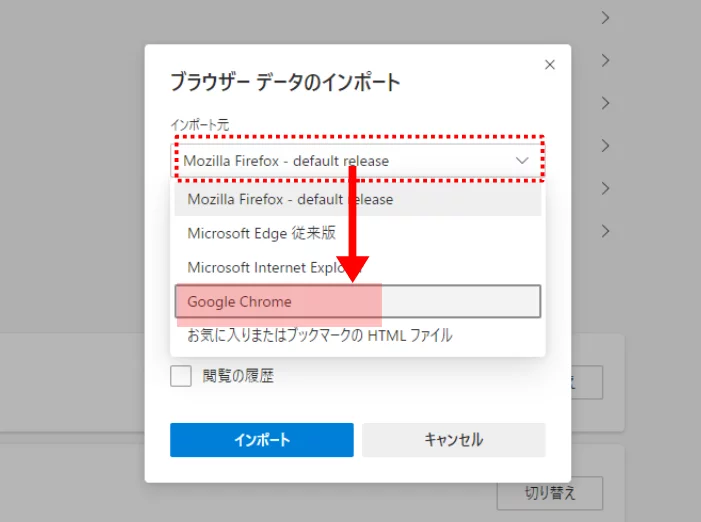Close the import browser data dialog
701x522 pixels.
click(549, 65)
